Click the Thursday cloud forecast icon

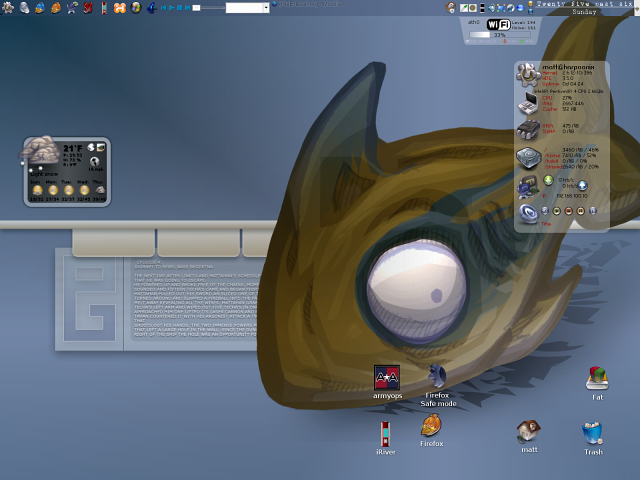click(100, 190)
